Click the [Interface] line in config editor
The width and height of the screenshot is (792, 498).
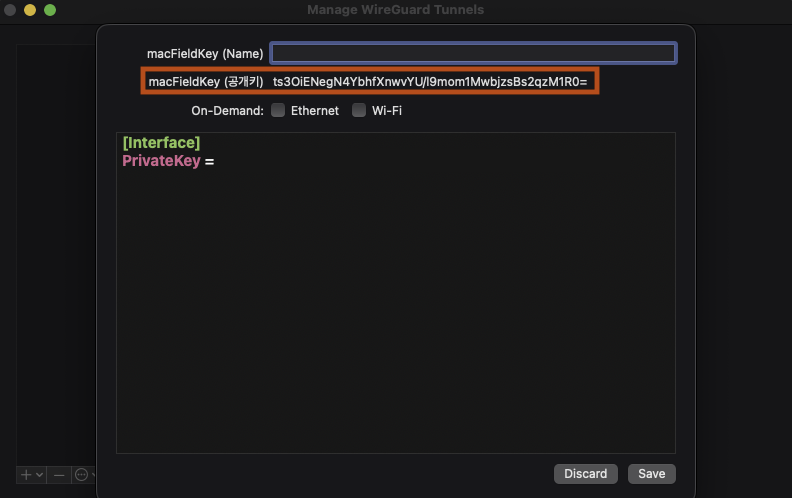point(161,142)
